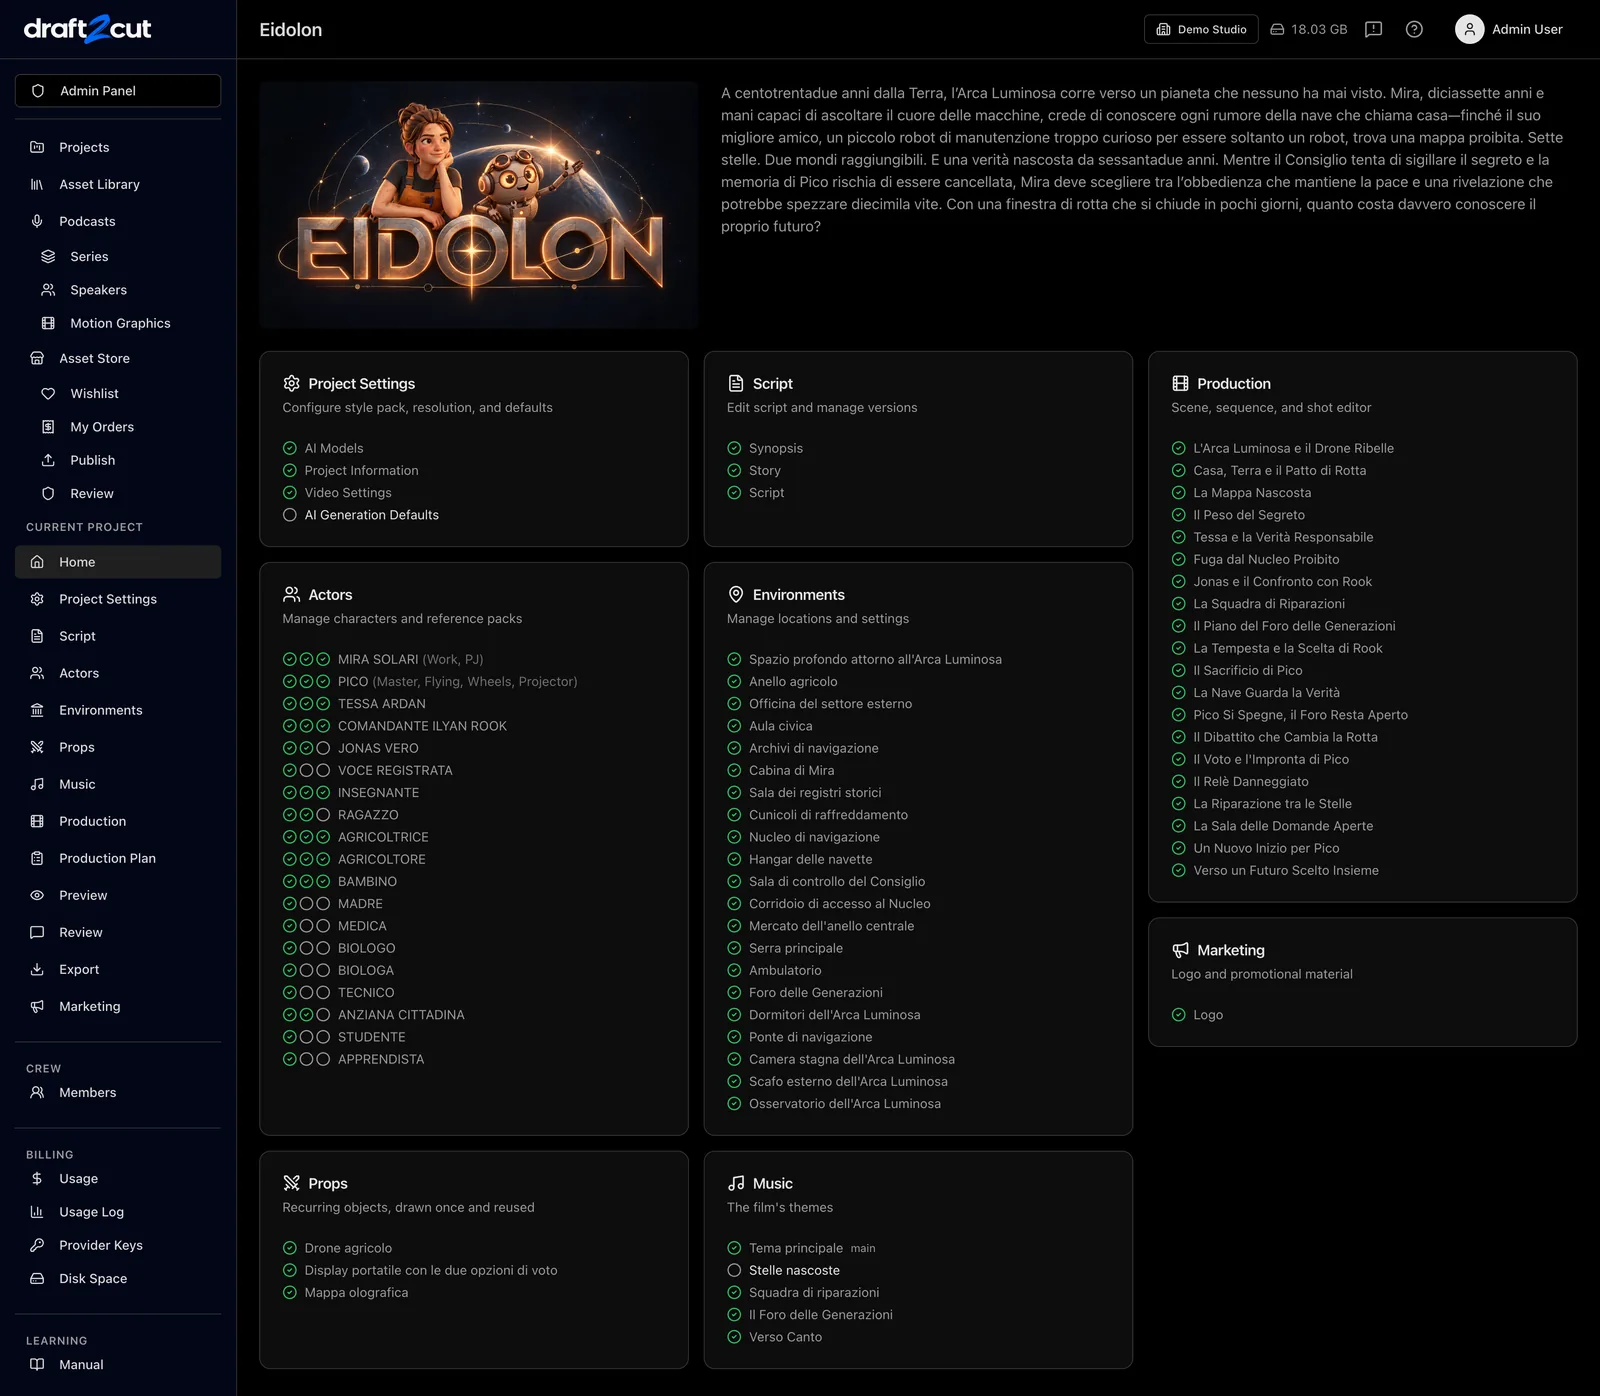Click the Marketing card megaphone icon
The image size is (1600, 1396).
point(1180,950)
